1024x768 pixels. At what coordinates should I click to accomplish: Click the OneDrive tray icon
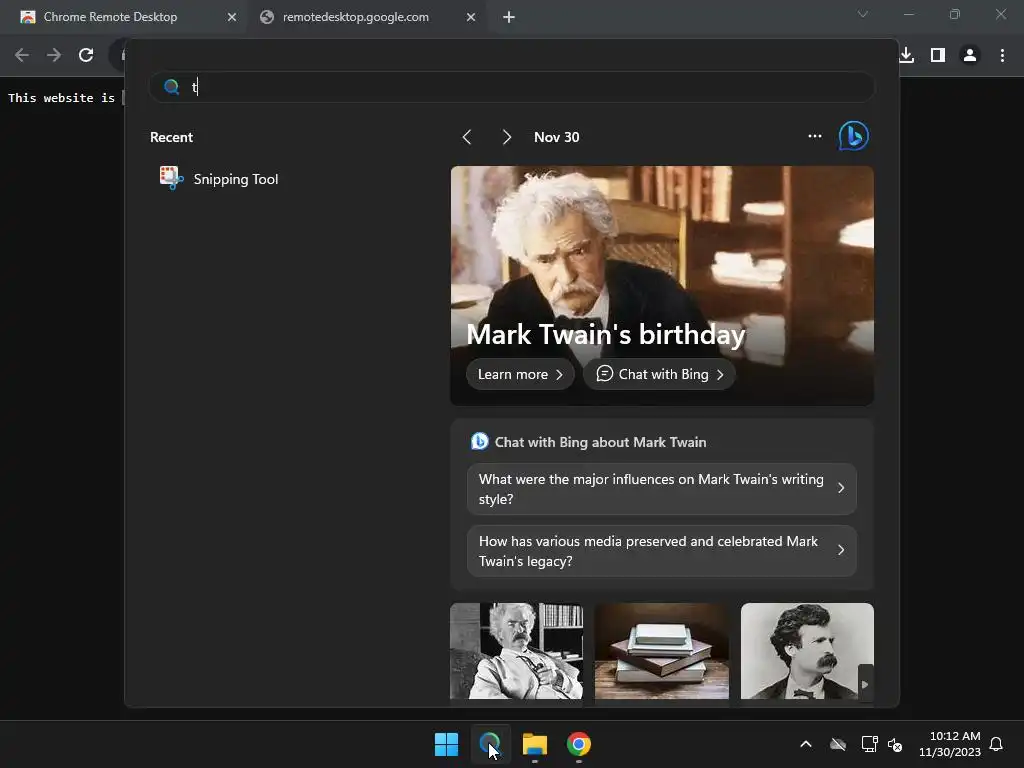838,744
